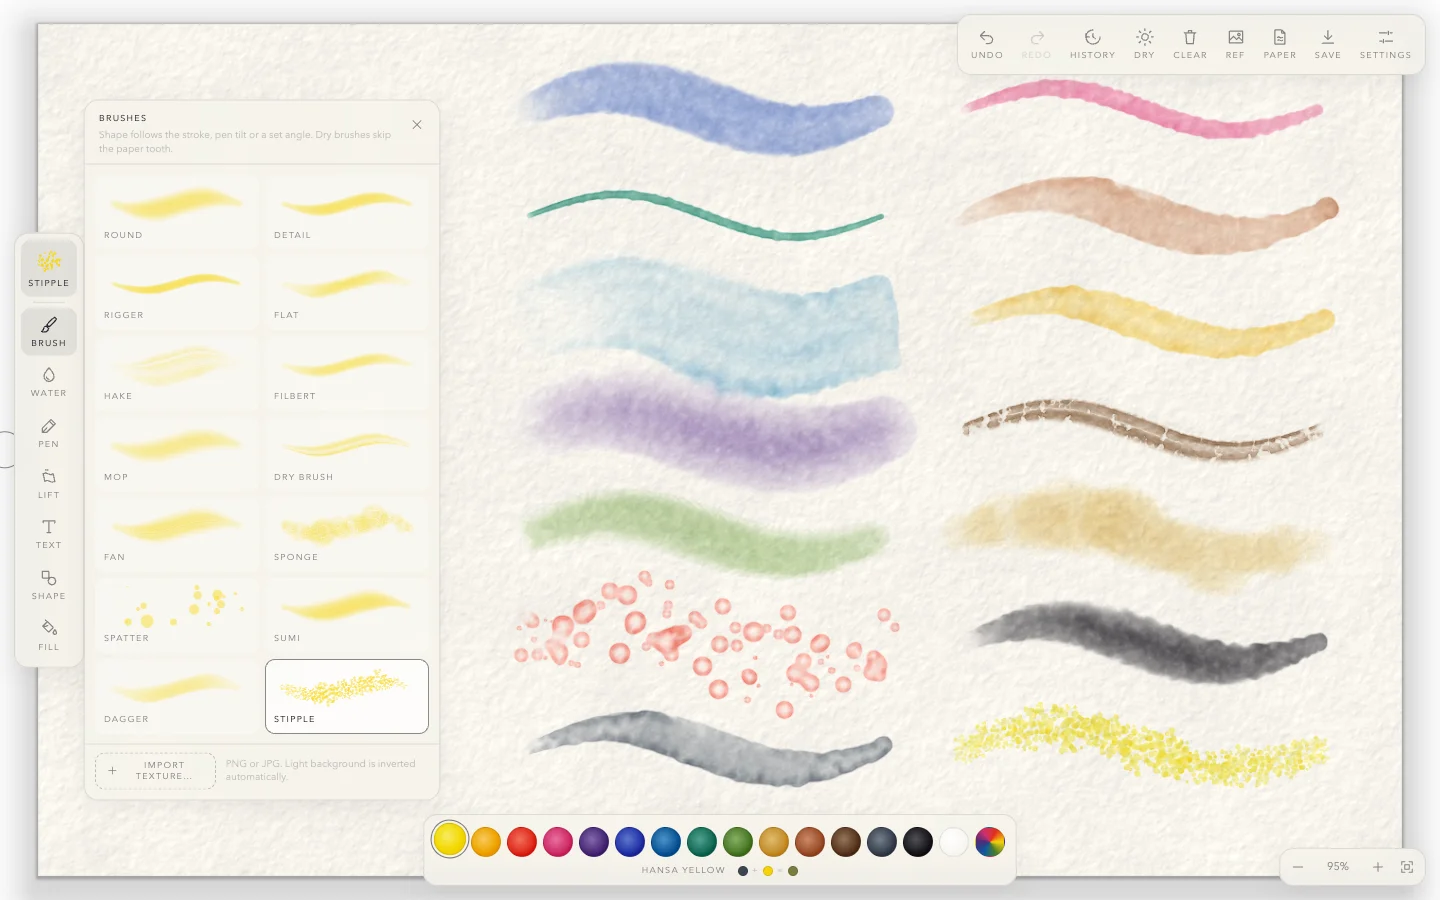Choose the leaf green swatch
Screen dimensions: 1440x900
[x=738, y=842]
